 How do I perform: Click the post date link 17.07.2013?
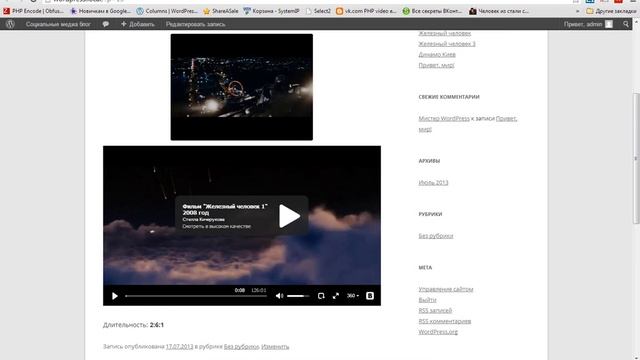(179, 347)
